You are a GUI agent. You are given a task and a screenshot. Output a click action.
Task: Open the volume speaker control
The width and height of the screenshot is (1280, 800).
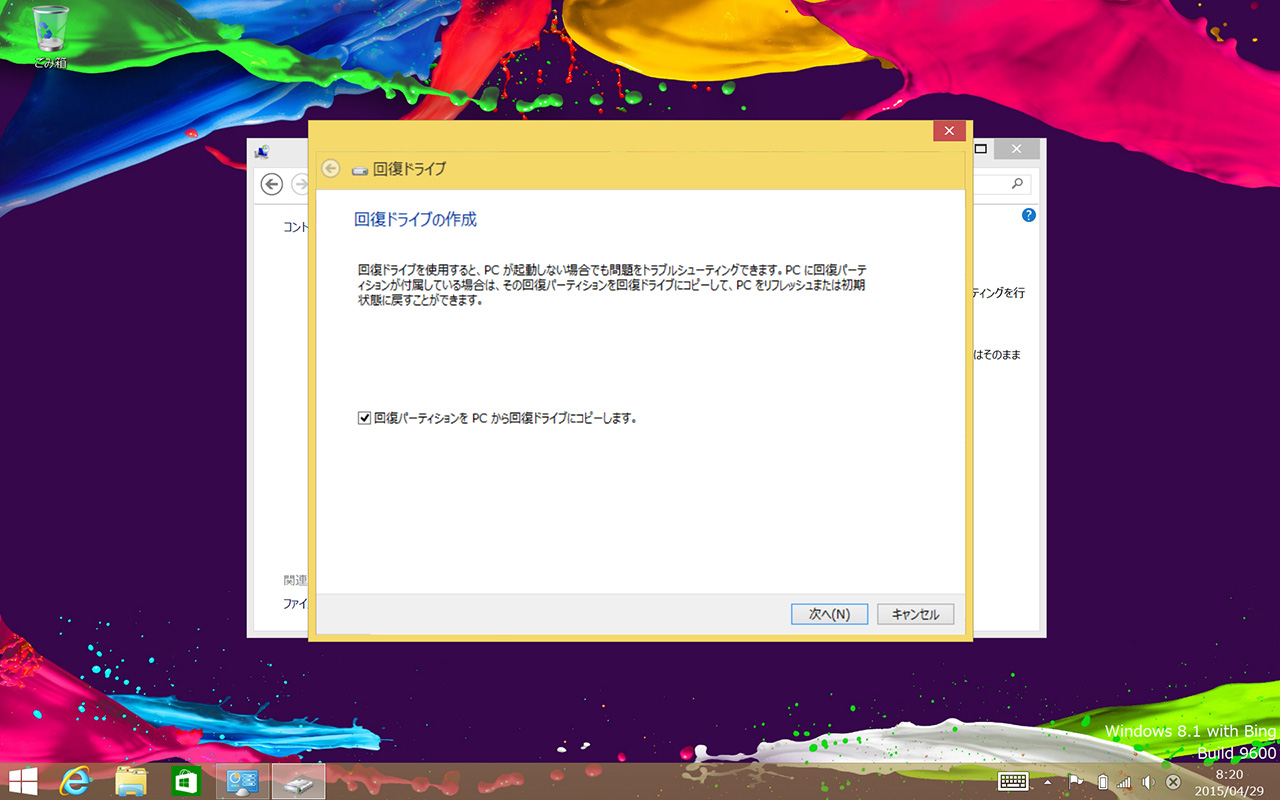pyautogui.click(x=1148, y=781)
